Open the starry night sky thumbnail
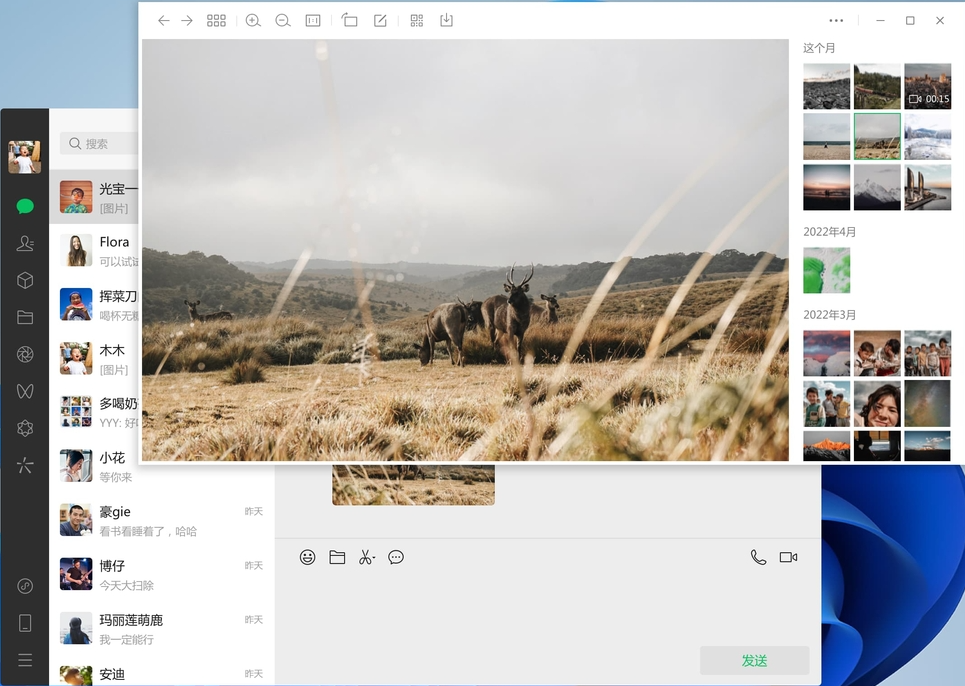 pyautogui.click(x=927, y=404)
